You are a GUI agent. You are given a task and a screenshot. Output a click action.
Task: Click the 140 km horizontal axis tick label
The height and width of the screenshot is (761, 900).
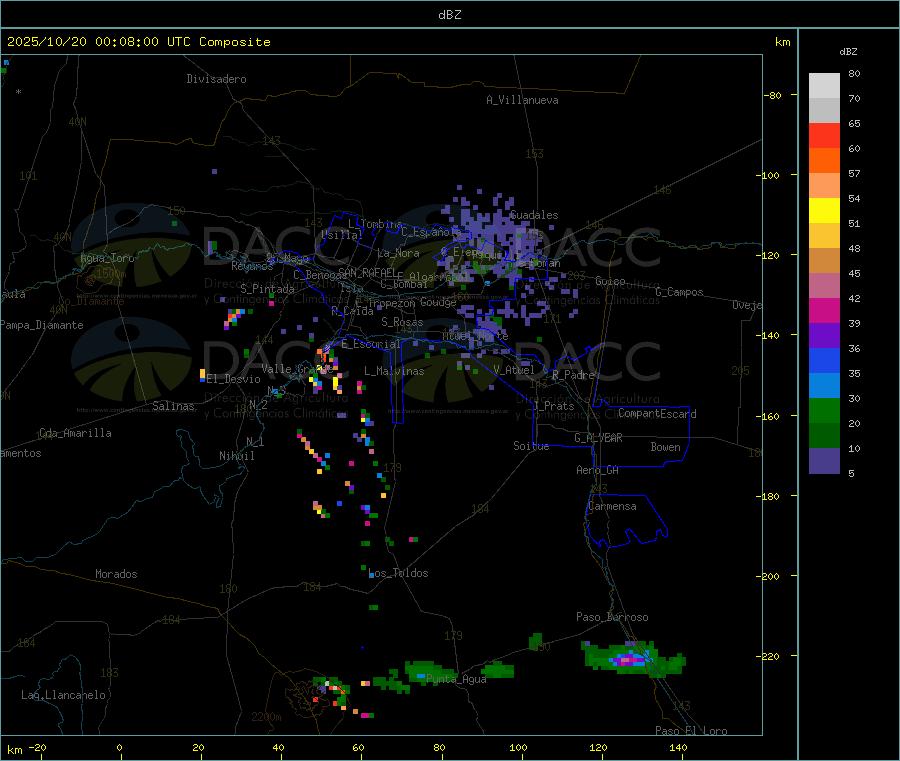(x=678, y=747)
